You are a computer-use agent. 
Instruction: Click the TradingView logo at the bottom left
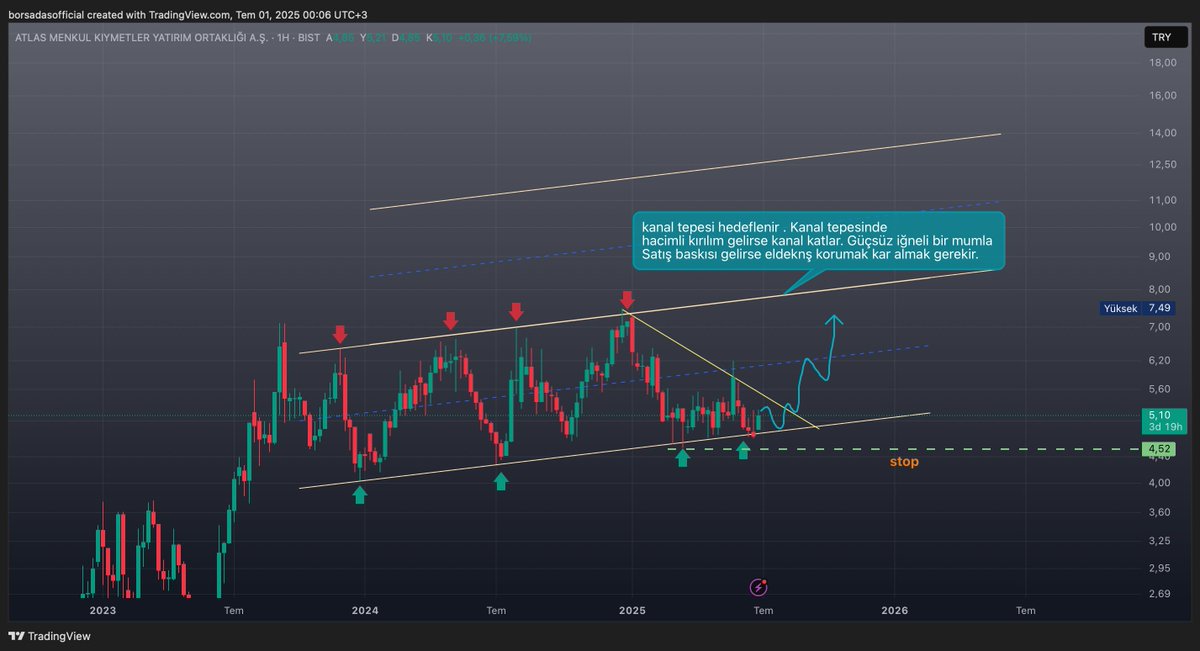tap(49, 636)
